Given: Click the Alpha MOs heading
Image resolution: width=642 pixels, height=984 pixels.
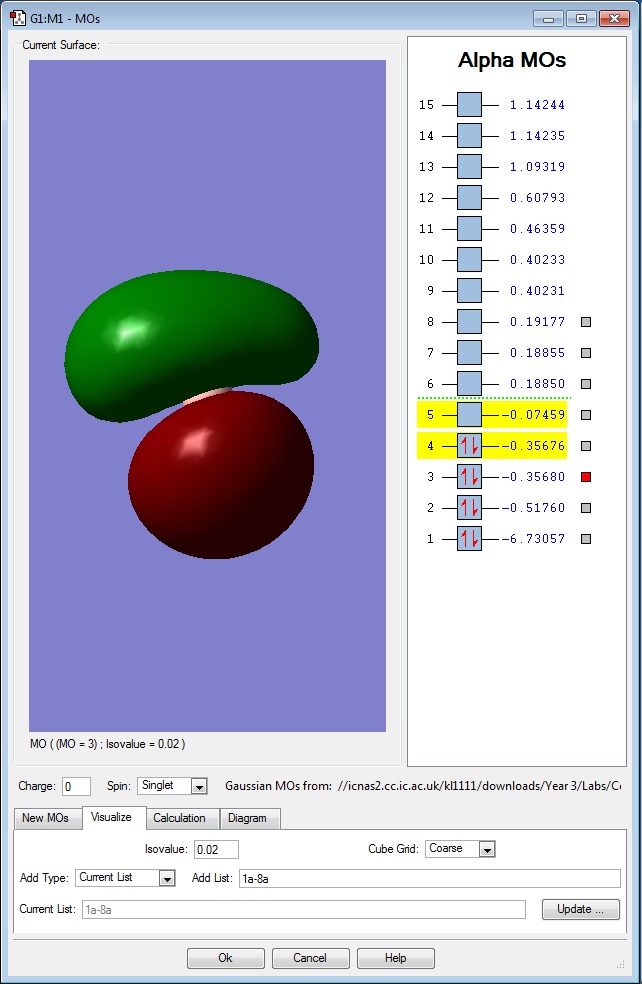Looking at the screenshot, I should point(512,60).
